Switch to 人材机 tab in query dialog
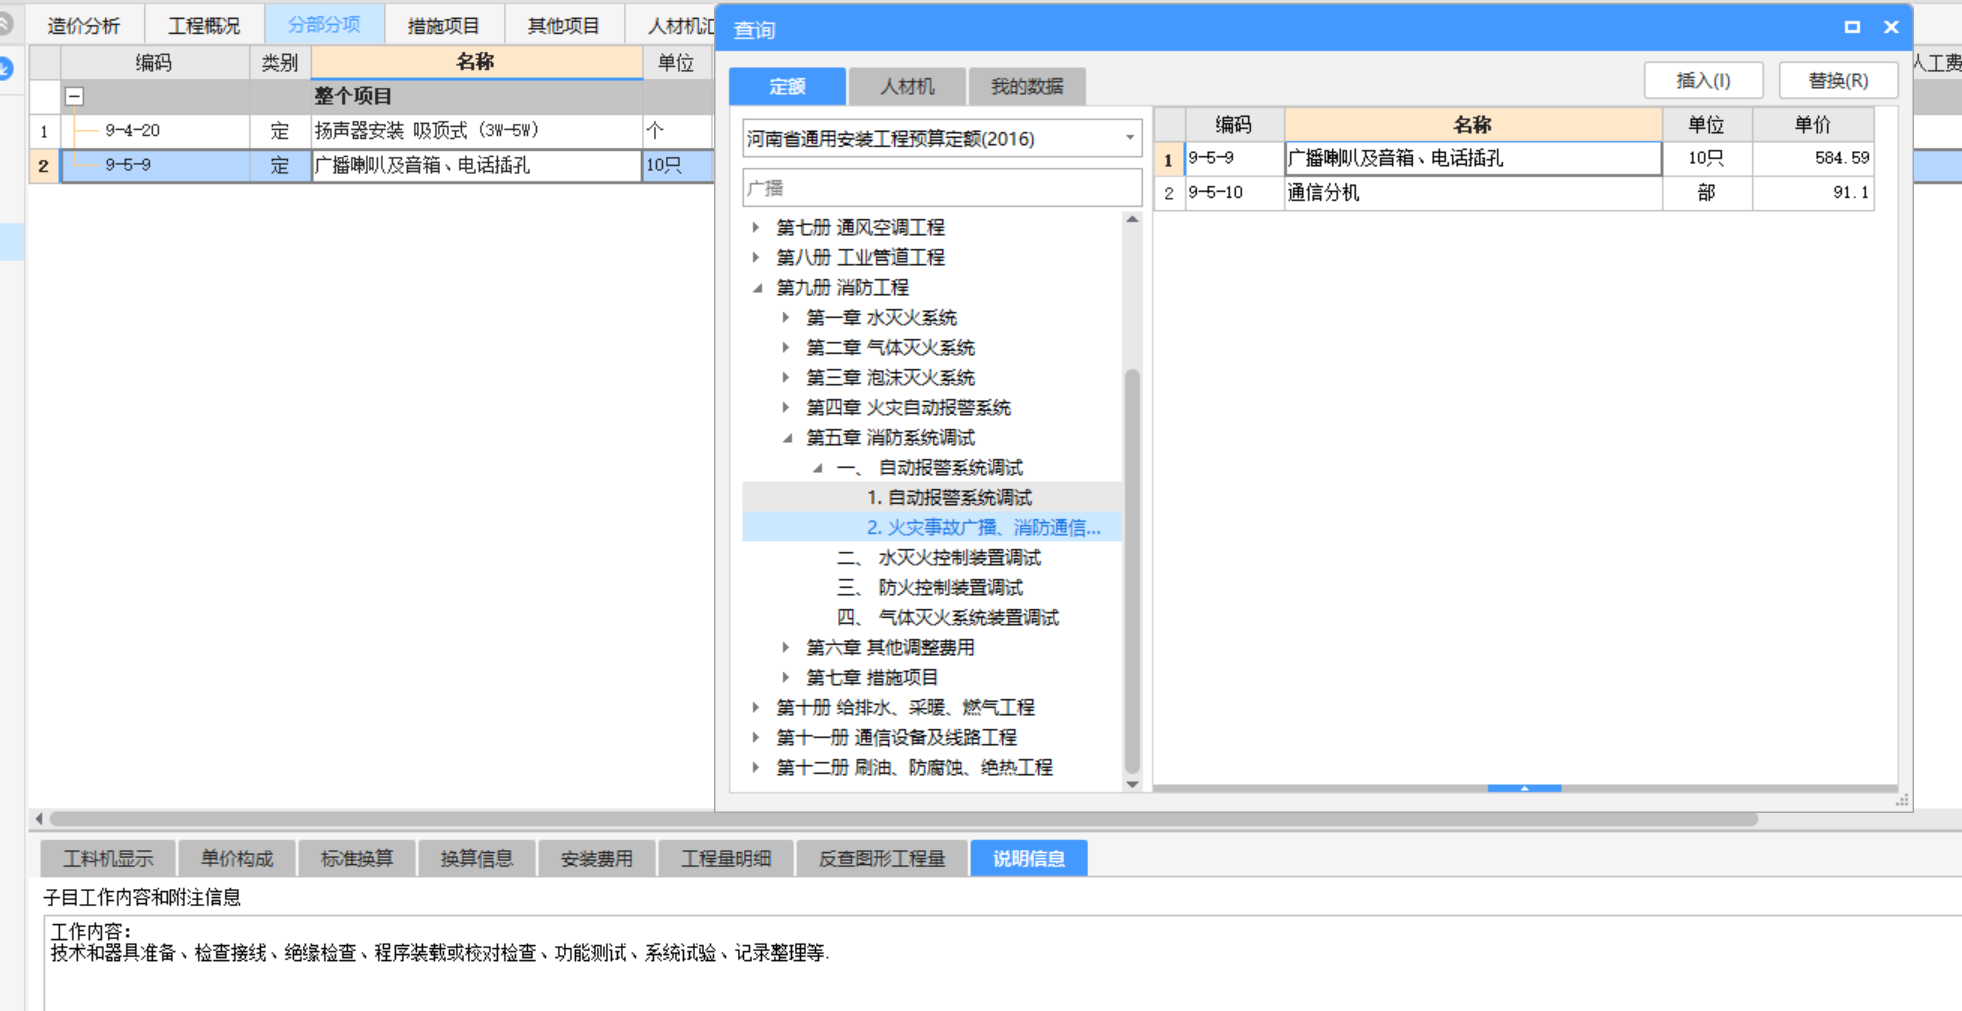The height and width of the screenshot is (1011, 1962). click(907, 86)
